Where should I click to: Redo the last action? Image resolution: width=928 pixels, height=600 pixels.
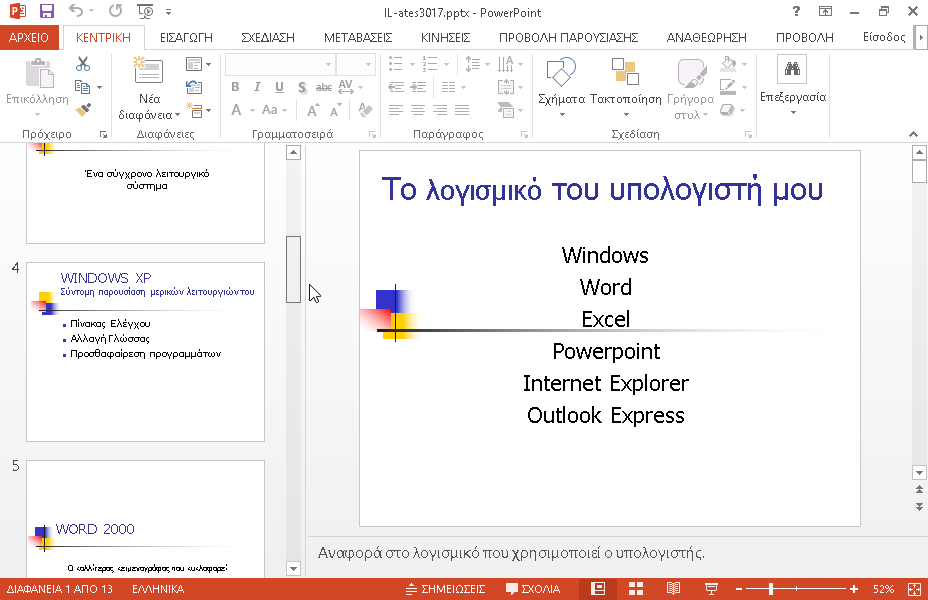click(115, 11)
